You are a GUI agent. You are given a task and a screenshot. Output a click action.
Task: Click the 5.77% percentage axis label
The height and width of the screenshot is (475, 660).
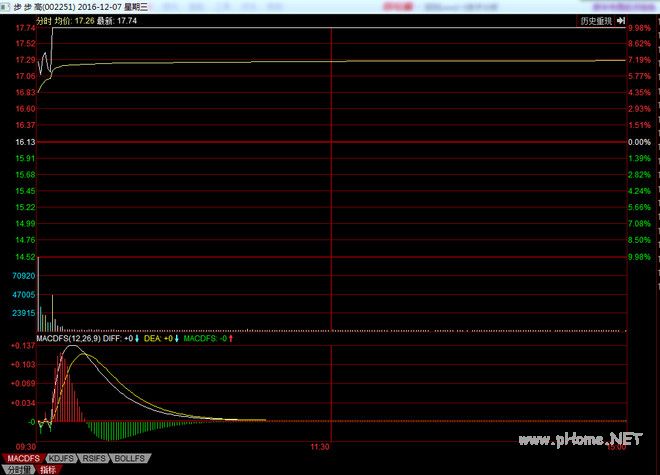pyautogui.click(x=639, y=76)
